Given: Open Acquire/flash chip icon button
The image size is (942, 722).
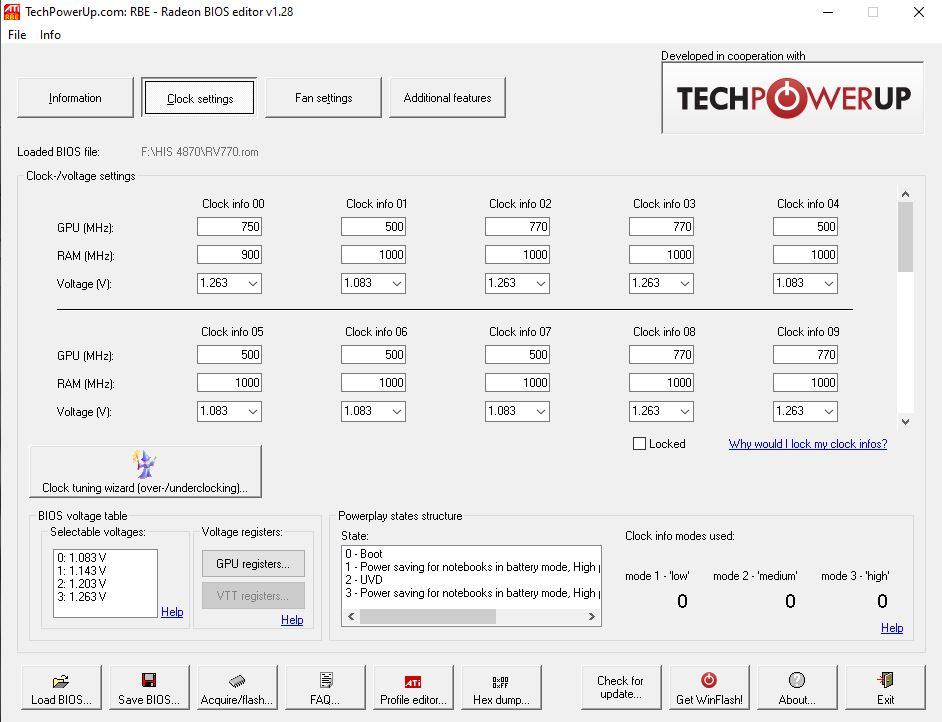Looking at the screenshot, I should point(237,688).
